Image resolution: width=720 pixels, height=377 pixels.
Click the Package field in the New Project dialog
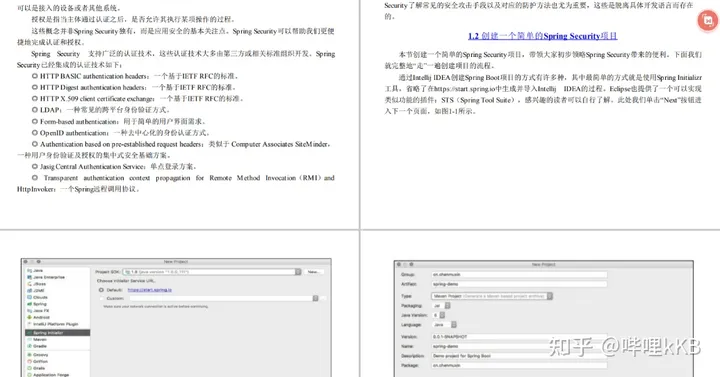pos(519,366)
